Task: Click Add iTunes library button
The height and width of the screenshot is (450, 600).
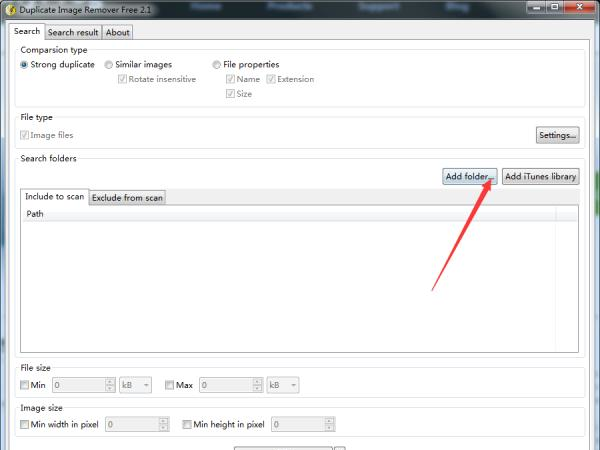Action: 540,176
